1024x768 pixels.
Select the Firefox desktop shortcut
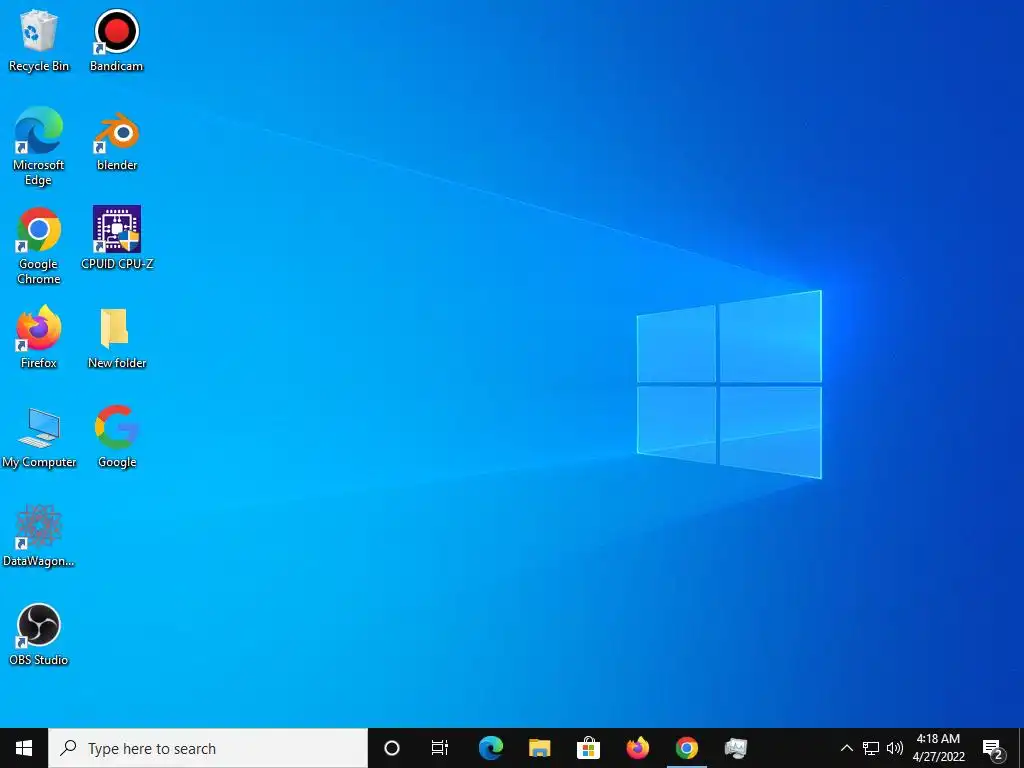39,337
